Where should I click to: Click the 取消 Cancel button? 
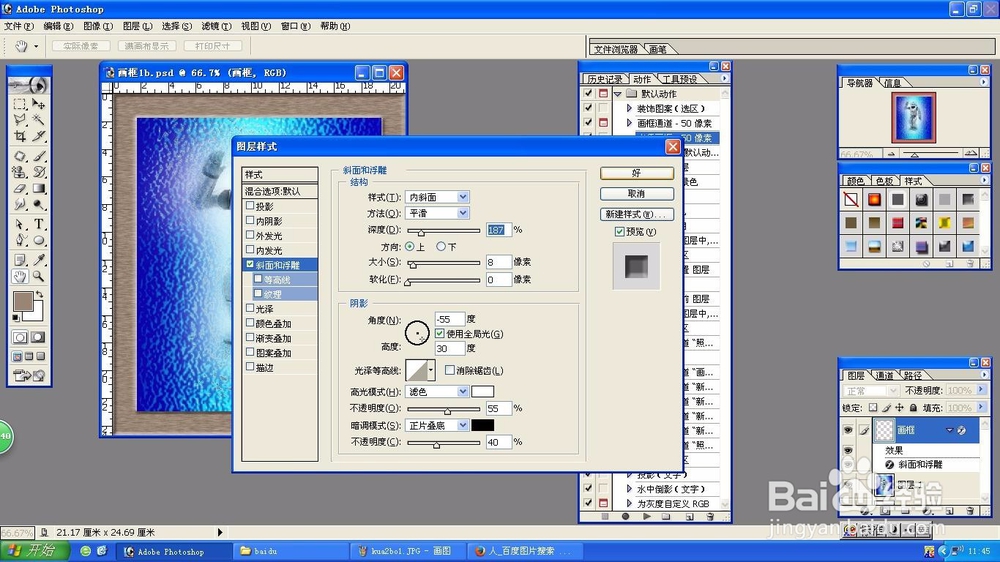click(636, 193)
